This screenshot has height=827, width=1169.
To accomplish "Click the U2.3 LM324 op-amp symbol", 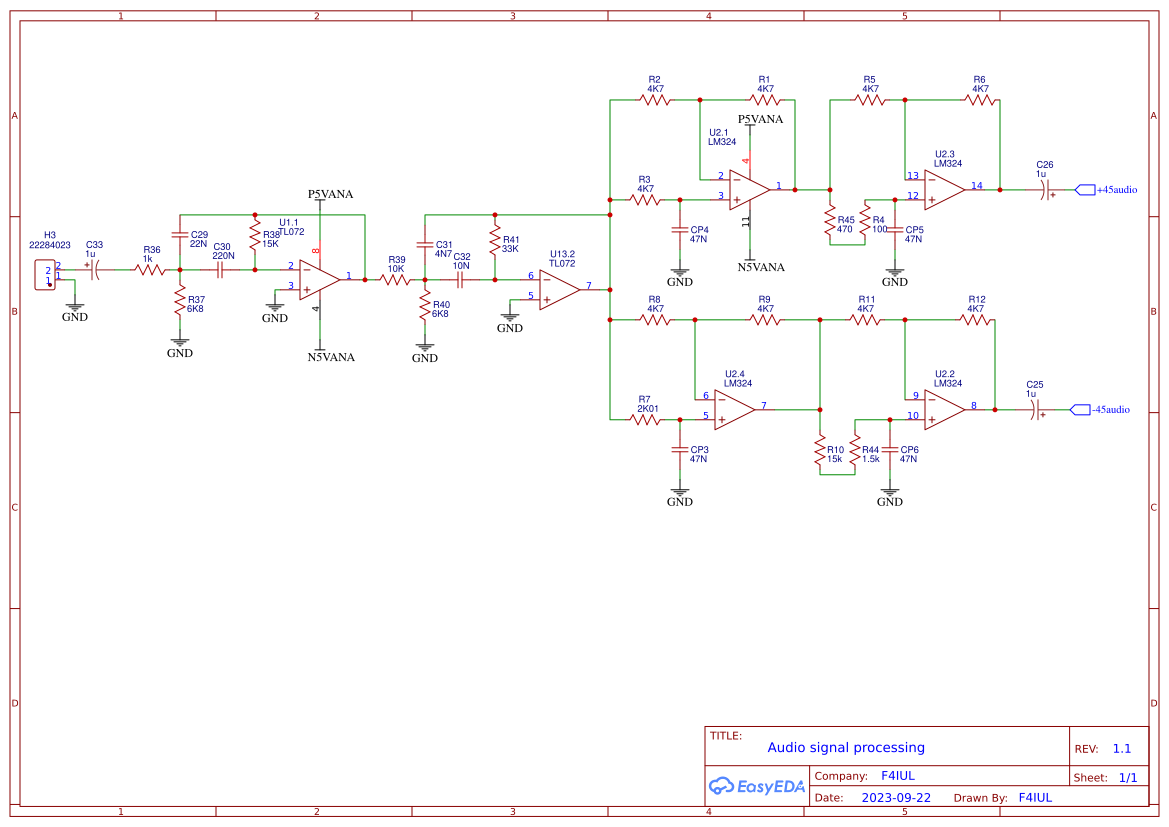I will pos(945,189).
